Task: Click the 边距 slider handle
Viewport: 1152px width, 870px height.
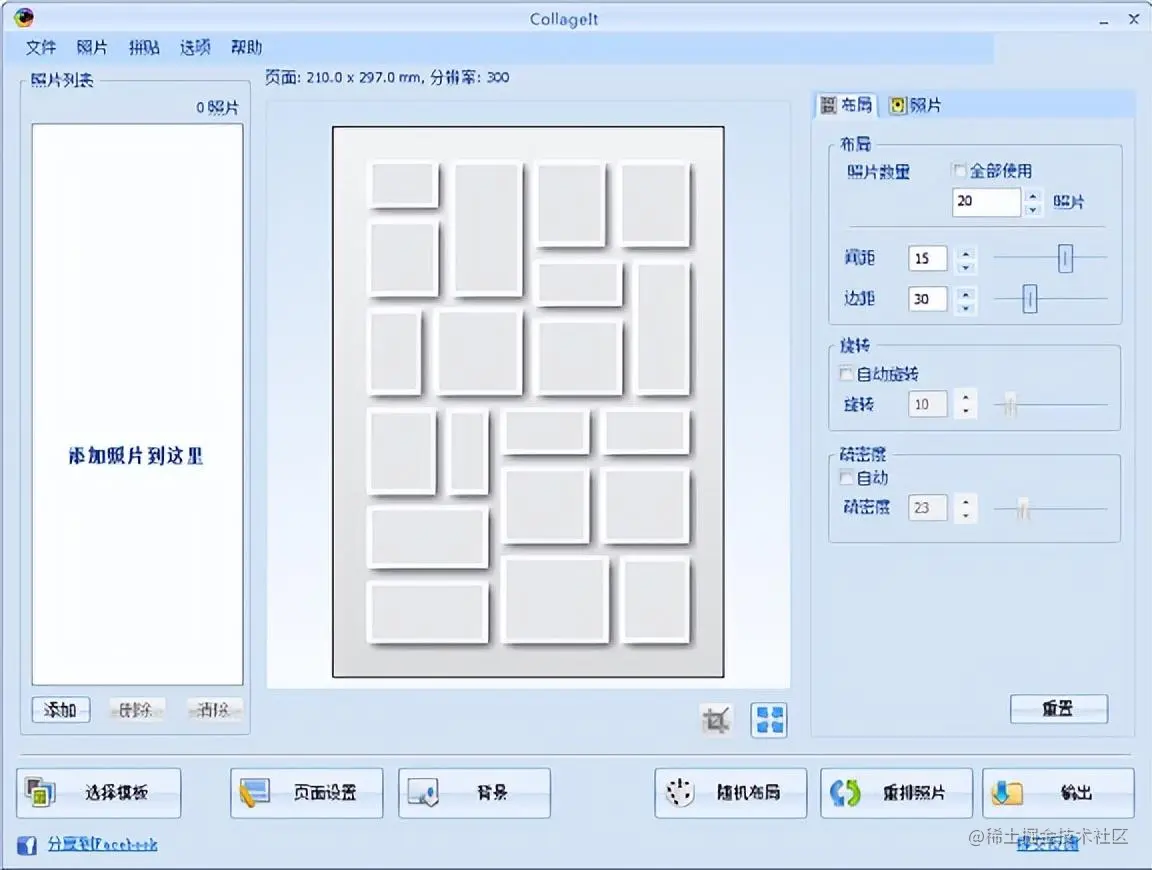Action: click(1030, 299)
